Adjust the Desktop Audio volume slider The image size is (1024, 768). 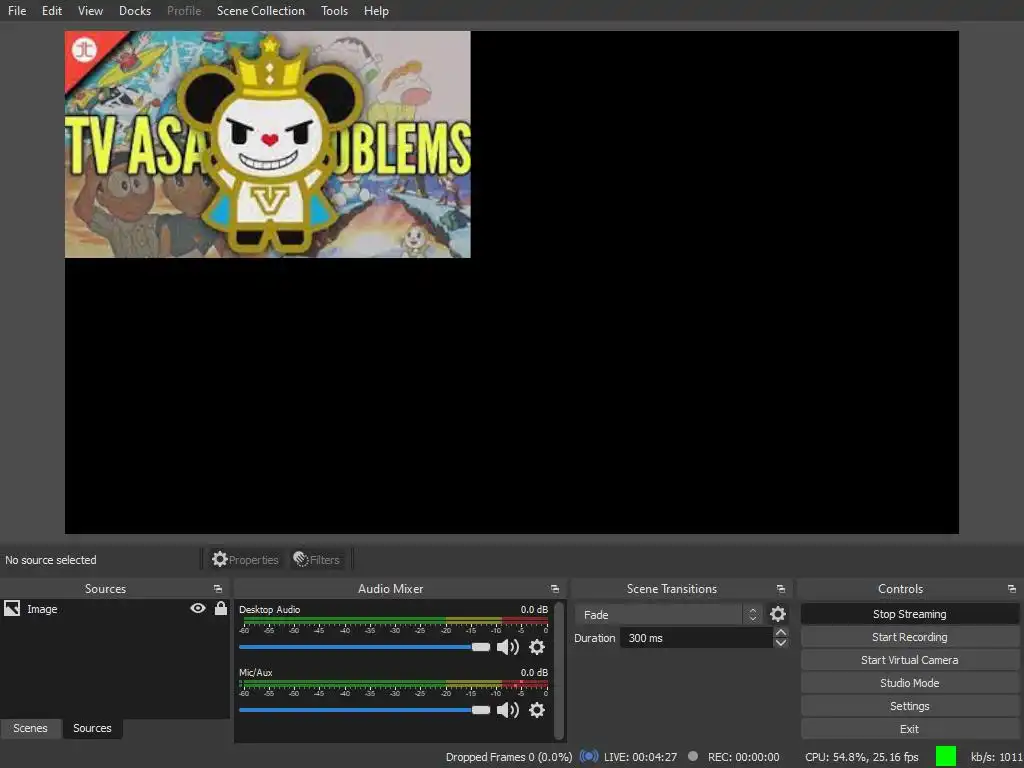point(364,647)
